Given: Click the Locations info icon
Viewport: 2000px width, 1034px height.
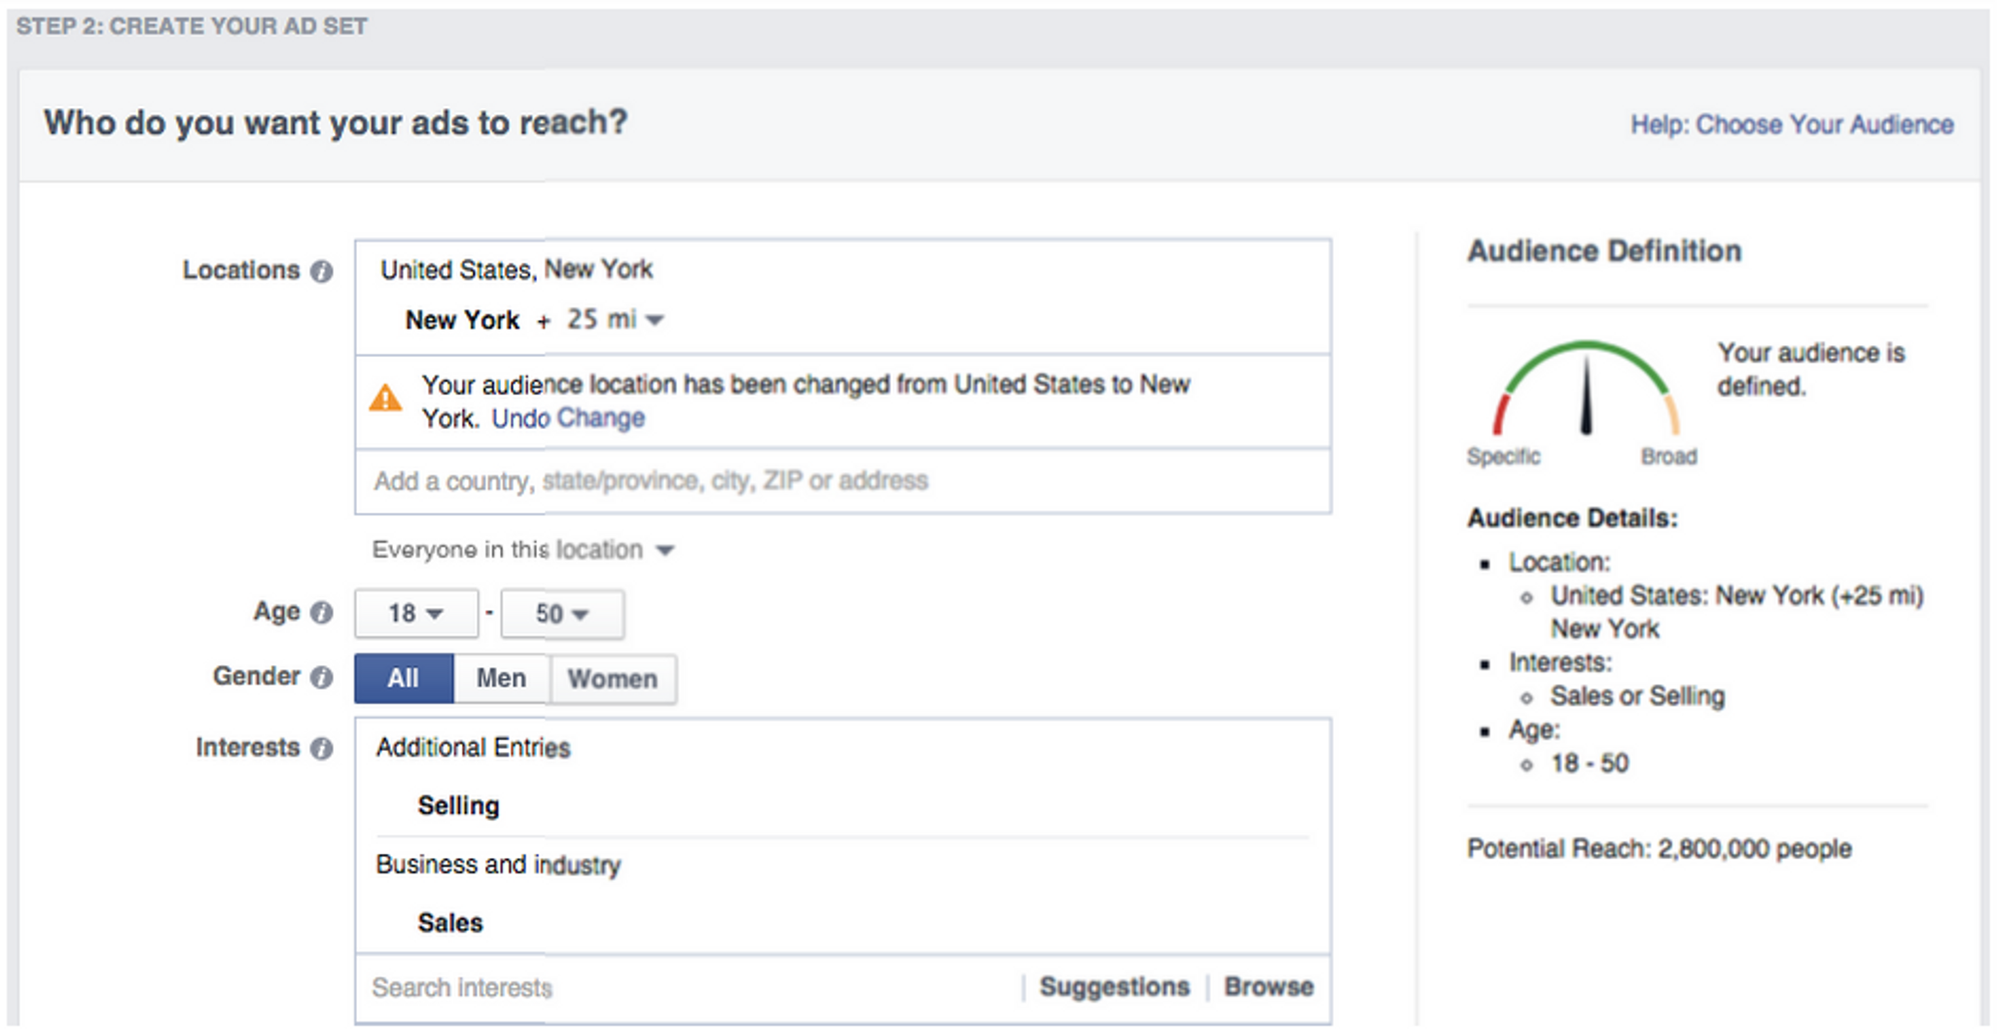Looking at the screenshot, I should 321,271.
